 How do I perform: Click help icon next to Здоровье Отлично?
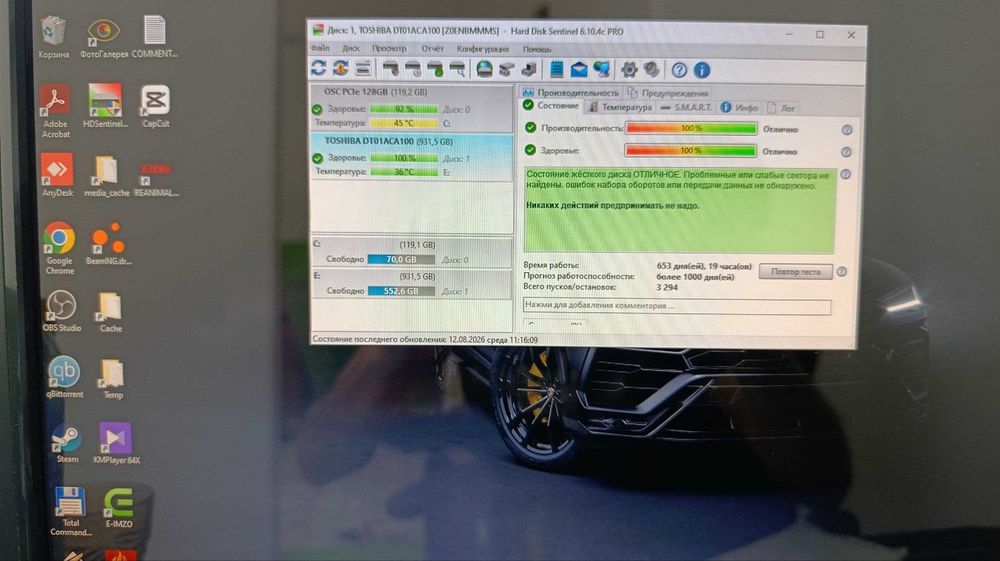click(846, 152)
